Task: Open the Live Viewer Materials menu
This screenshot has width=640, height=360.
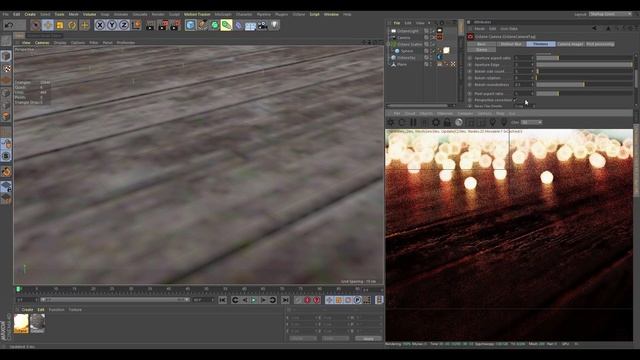Action: [x=445, y=113]
